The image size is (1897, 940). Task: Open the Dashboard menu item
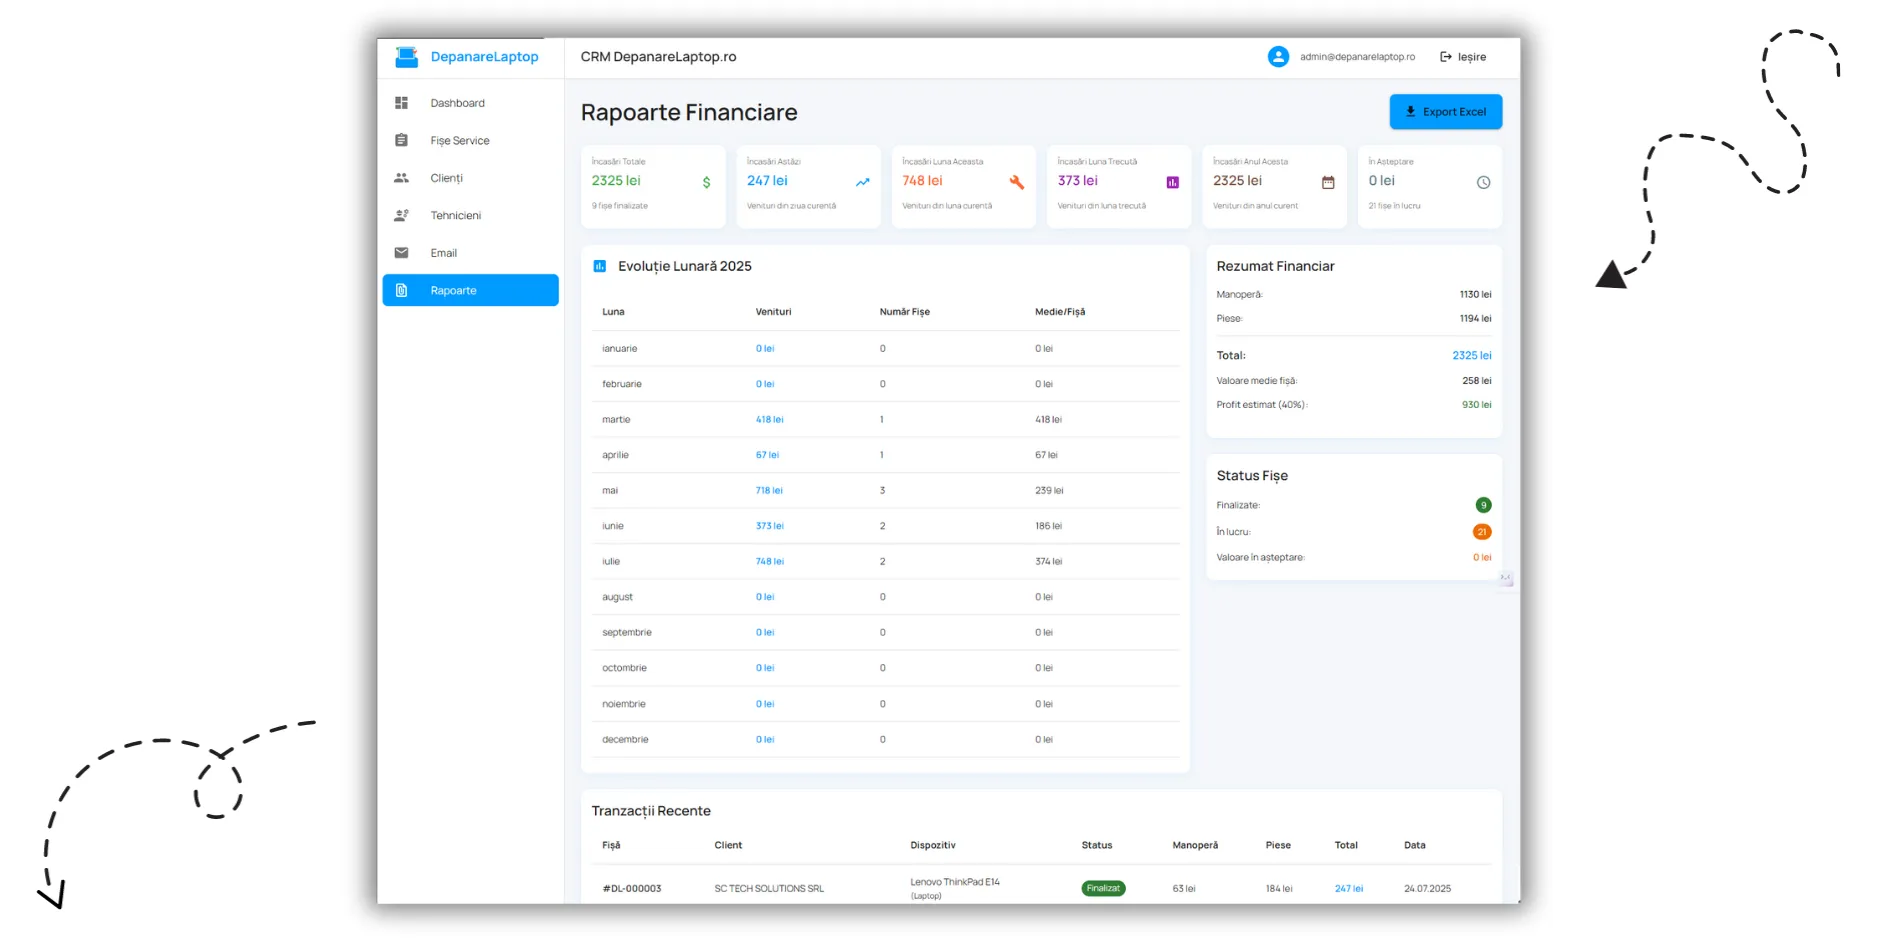click(x=470, y=103)
